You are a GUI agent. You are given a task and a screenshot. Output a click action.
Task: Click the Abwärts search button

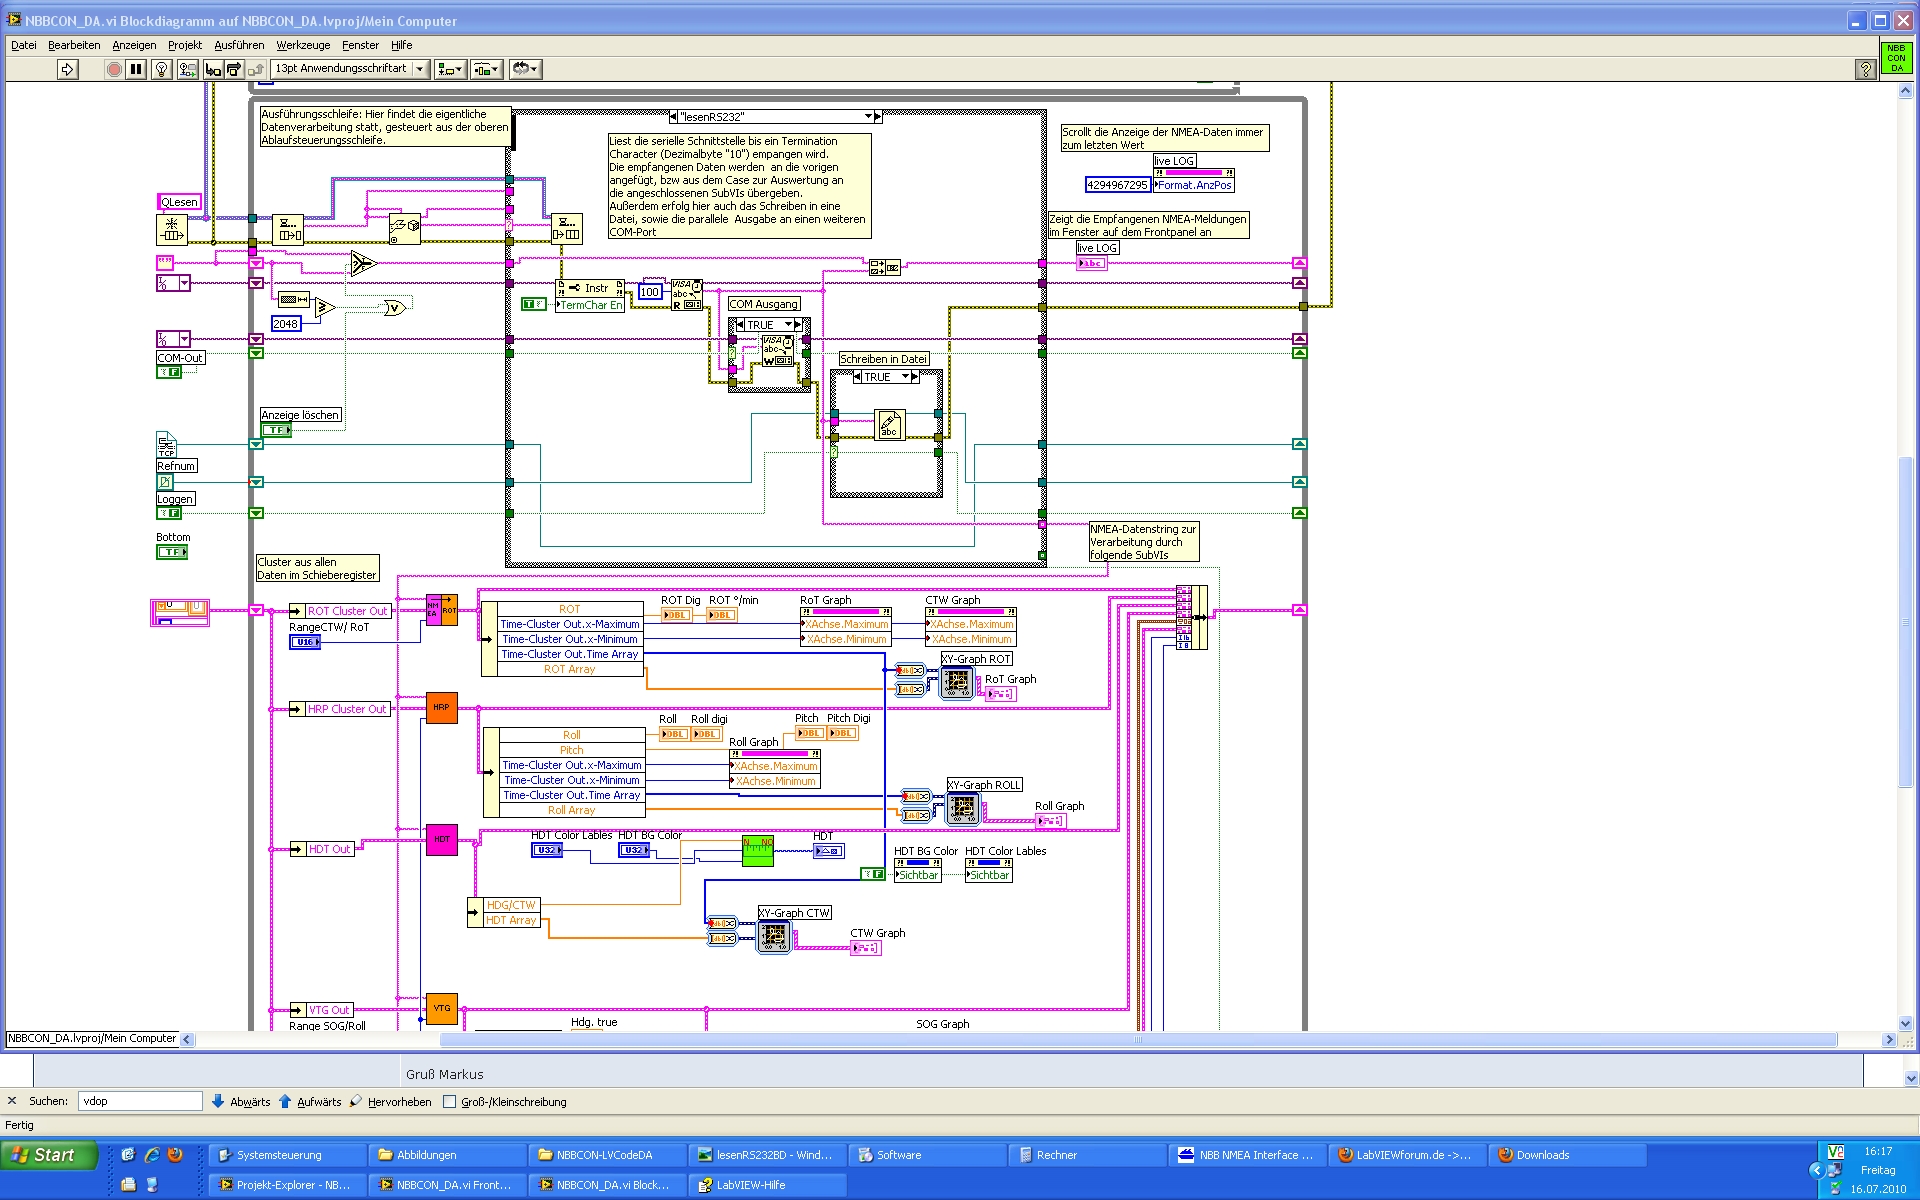pyautogui.click(x=241, y=1102)
